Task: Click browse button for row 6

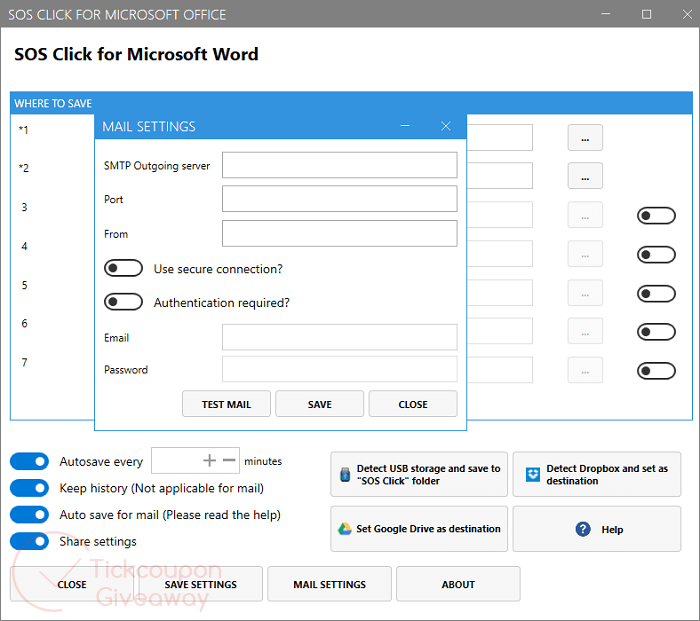Action: tap(585, 331)
